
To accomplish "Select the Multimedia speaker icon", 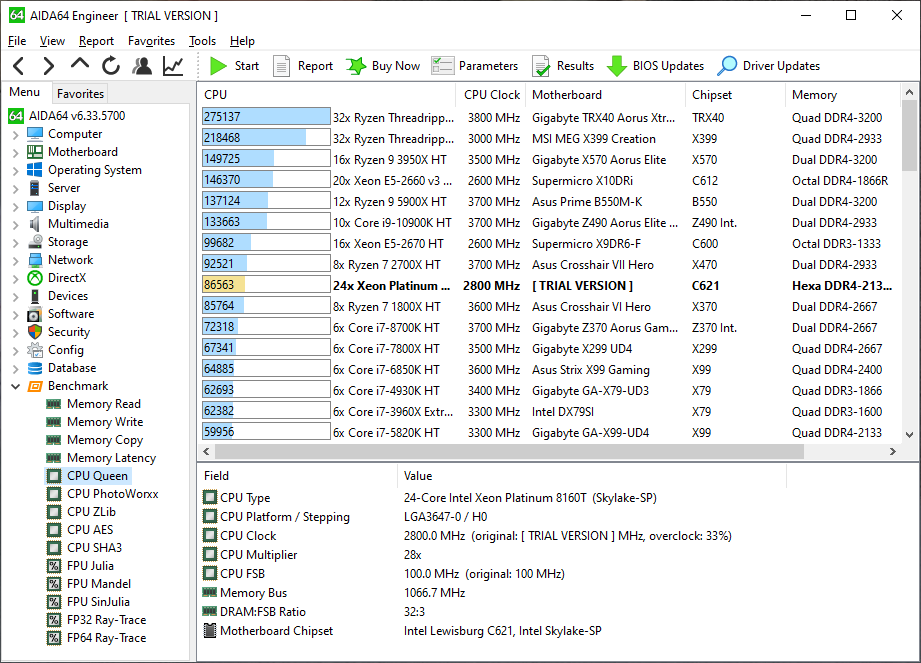I will (x=35, y=224).
